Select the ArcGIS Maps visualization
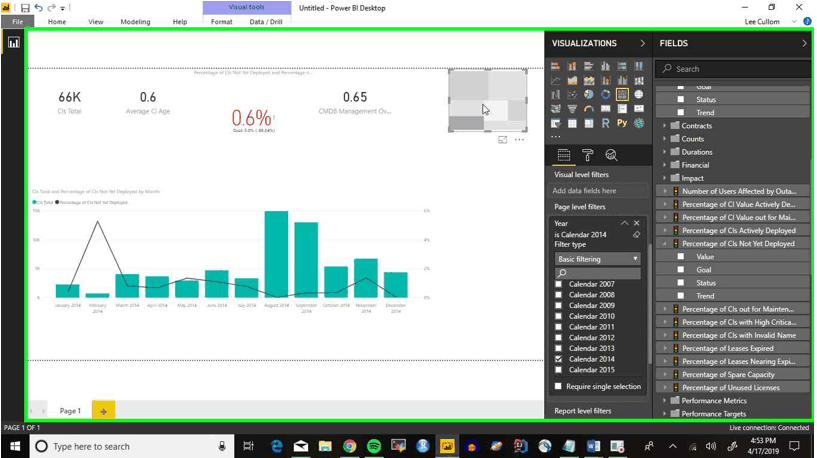Viewport: 817px width, 458px height. [639, 123]
